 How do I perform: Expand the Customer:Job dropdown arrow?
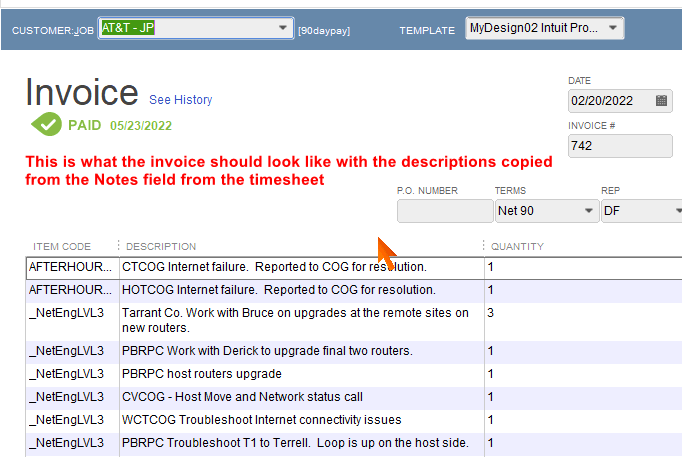point(283,28)
